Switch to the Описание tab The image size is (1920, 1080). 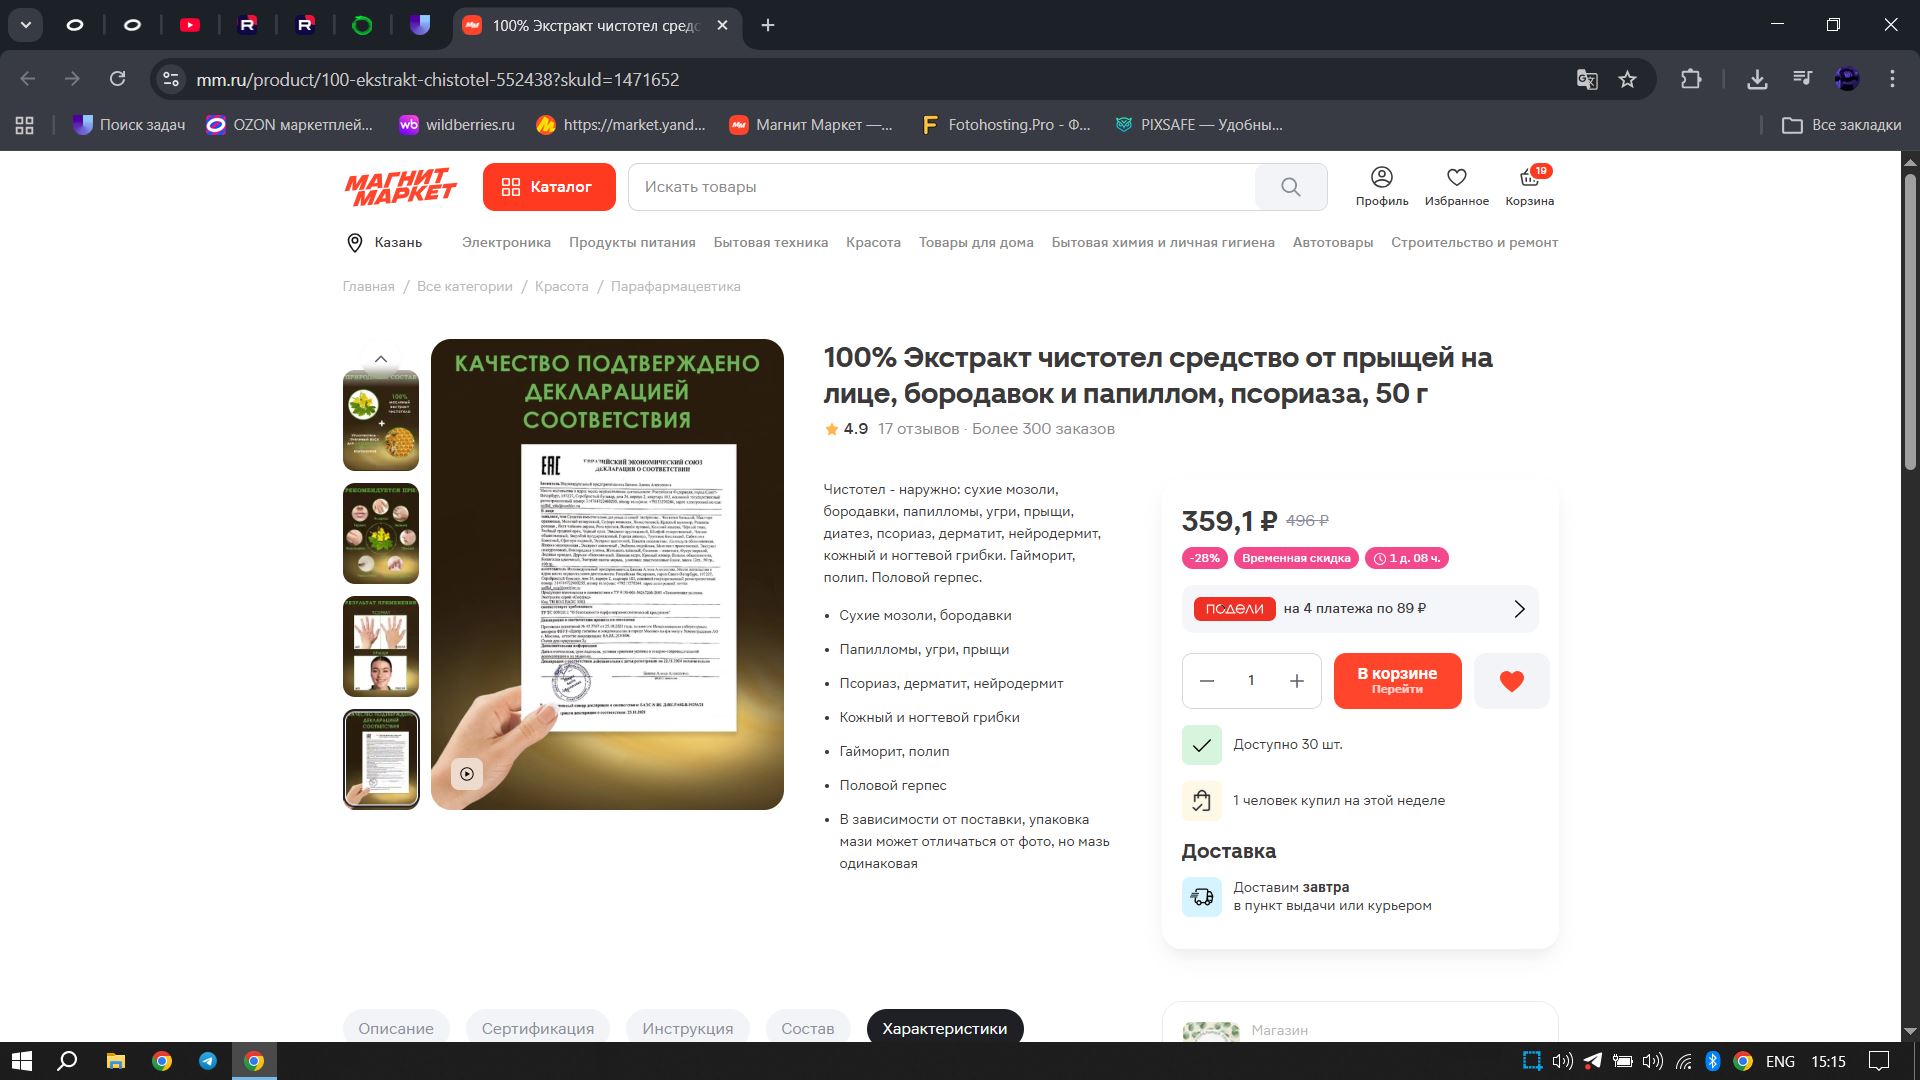pos(396,1028)
